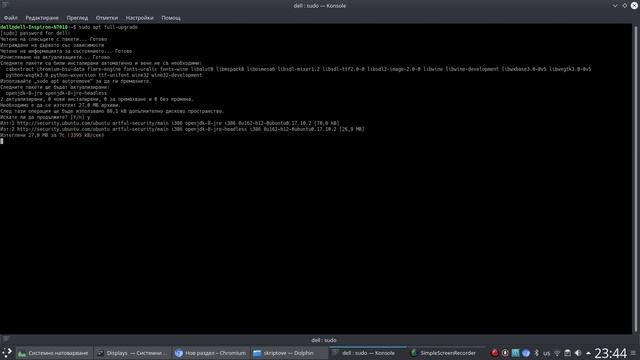Open the Помощ menu
The height and width of the screenshot is (360, 640).
point(171,18)
